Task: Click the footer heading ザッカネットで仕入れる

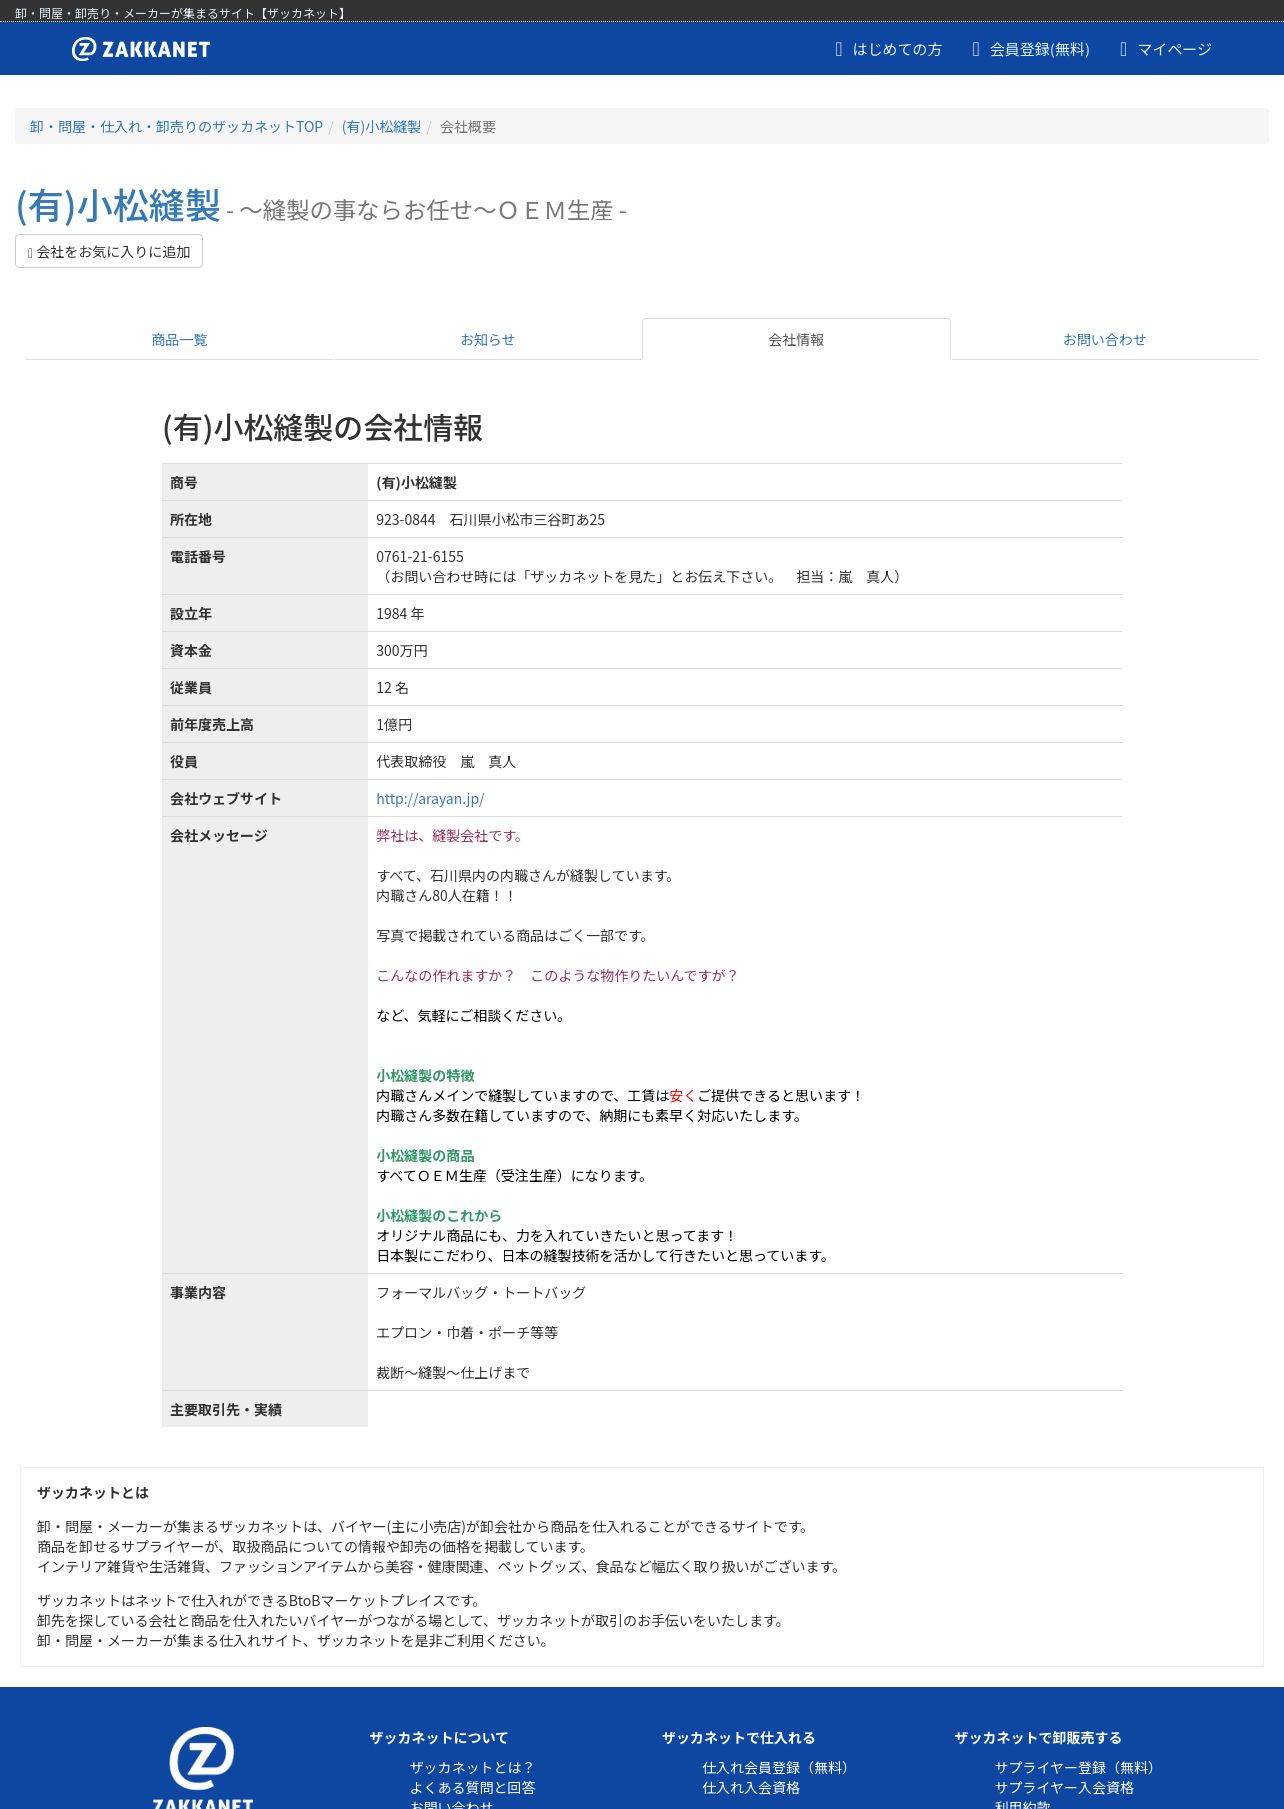Action: (738, 1738)
